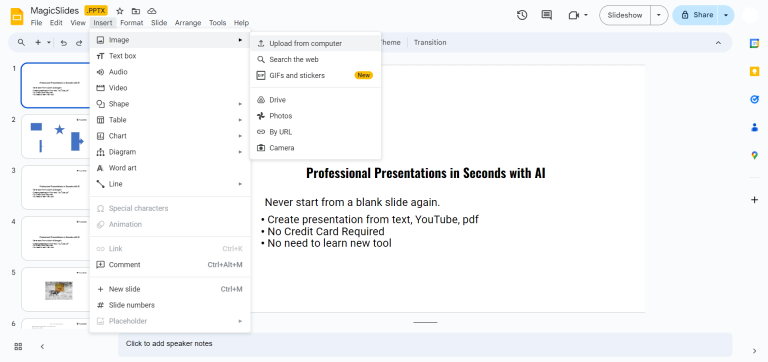Open Google Maps side panel icon
This screenshot has width=768, height=362.
[754, 156]
